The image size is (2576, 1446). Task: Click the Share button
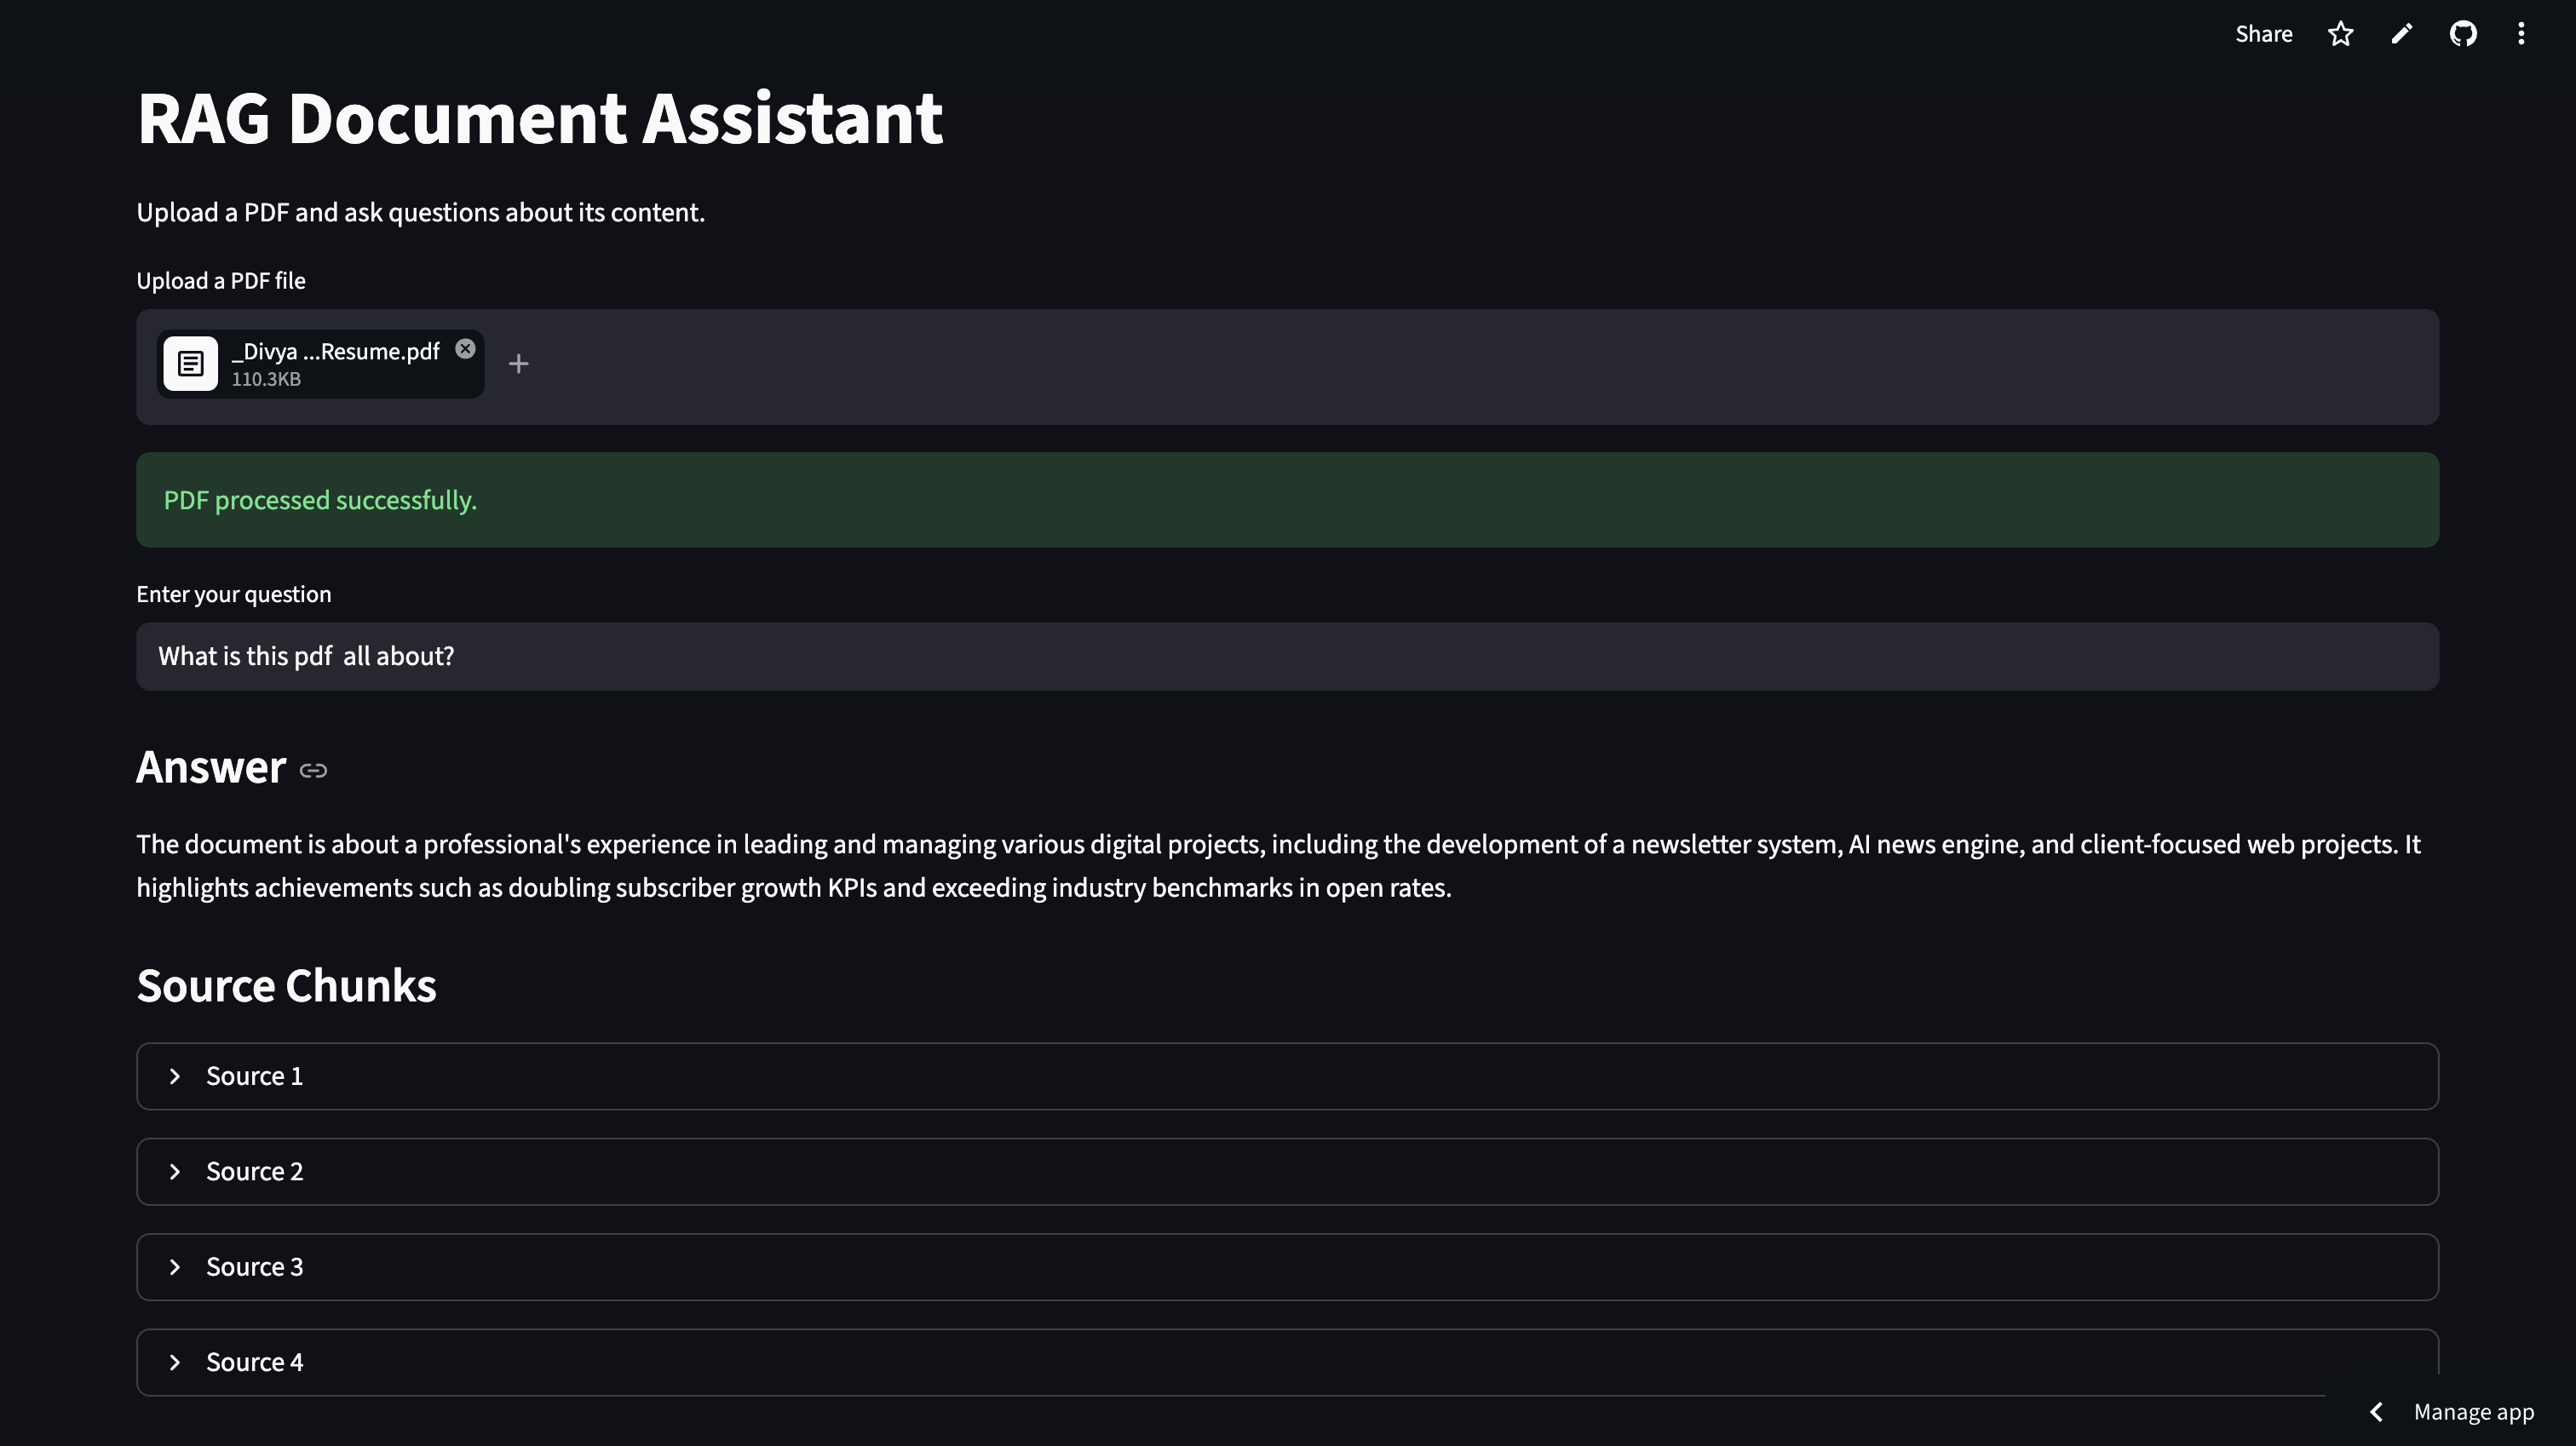(x=2263, y=34)
